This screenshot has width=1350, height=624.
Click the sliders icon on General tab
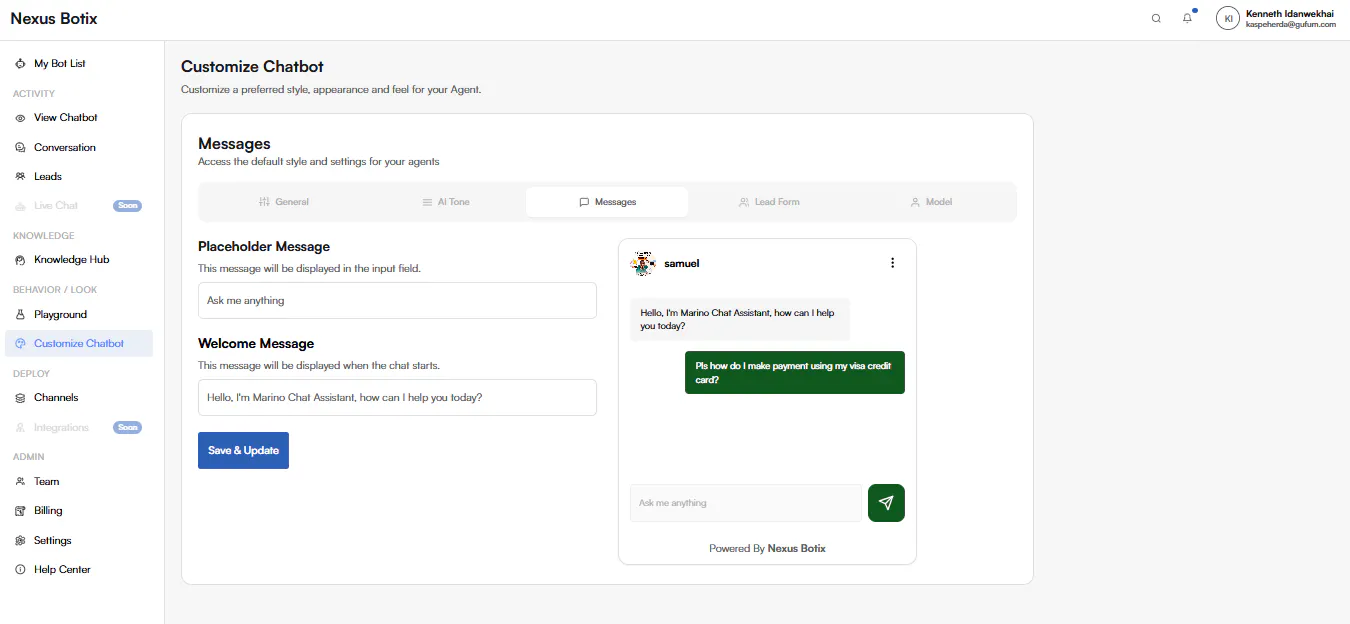(x=264, y=202)
